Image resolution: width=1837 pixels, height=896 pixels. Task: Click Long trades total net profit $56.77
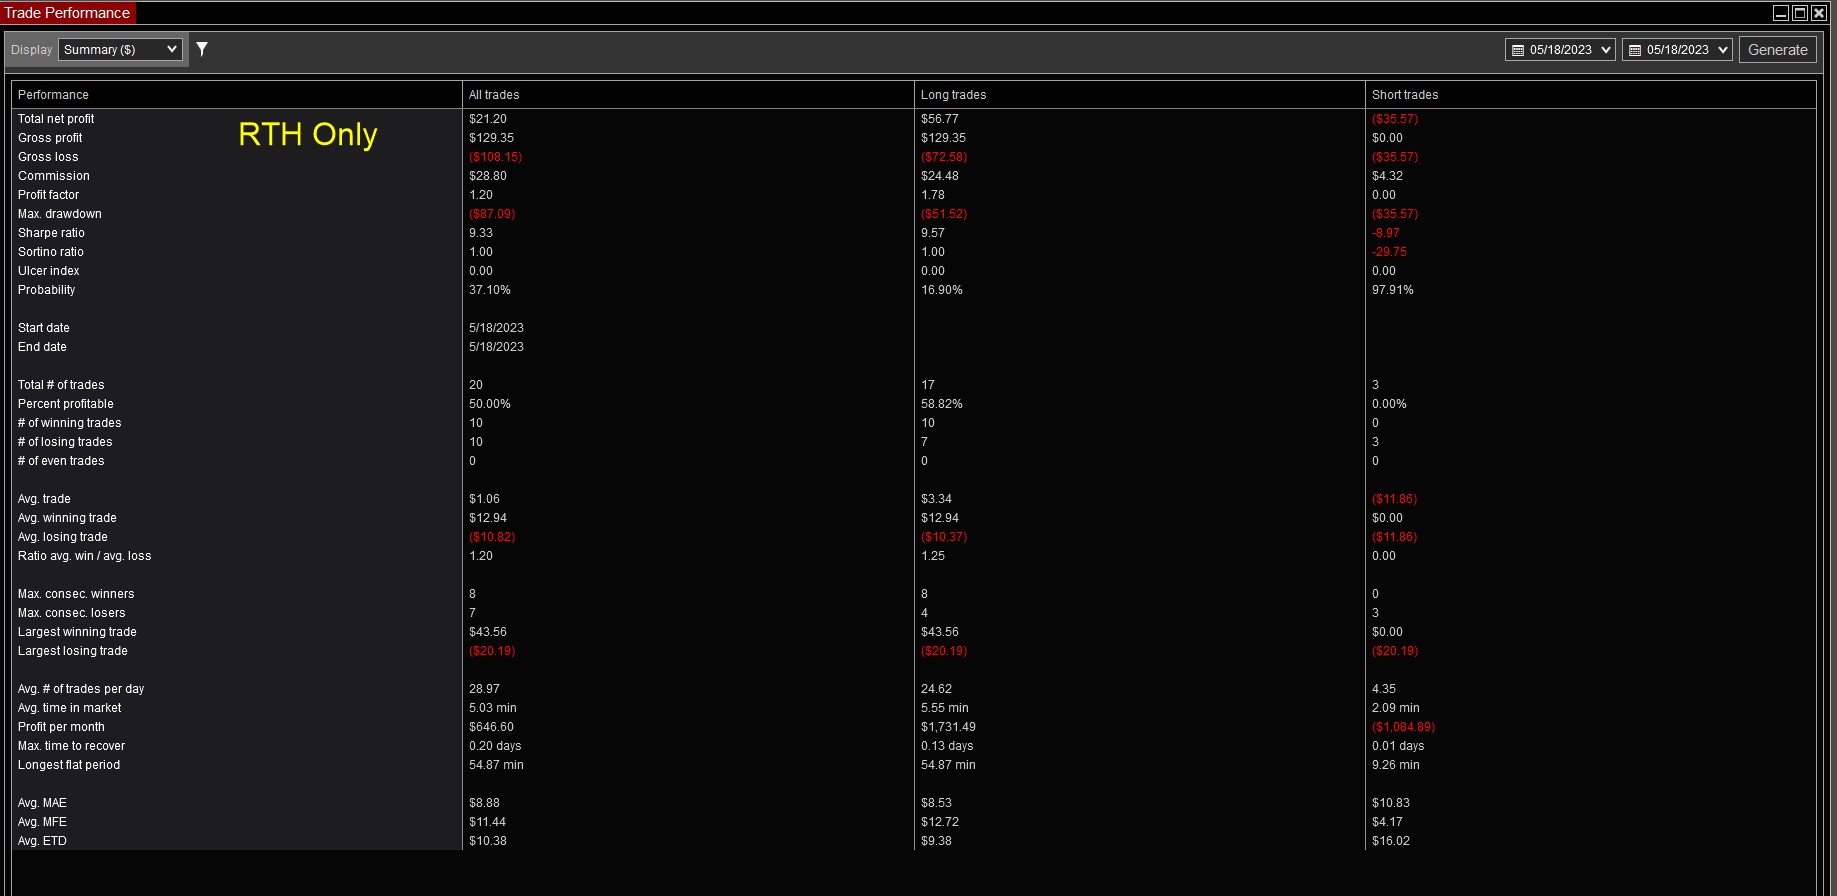[x=940, y=119]
